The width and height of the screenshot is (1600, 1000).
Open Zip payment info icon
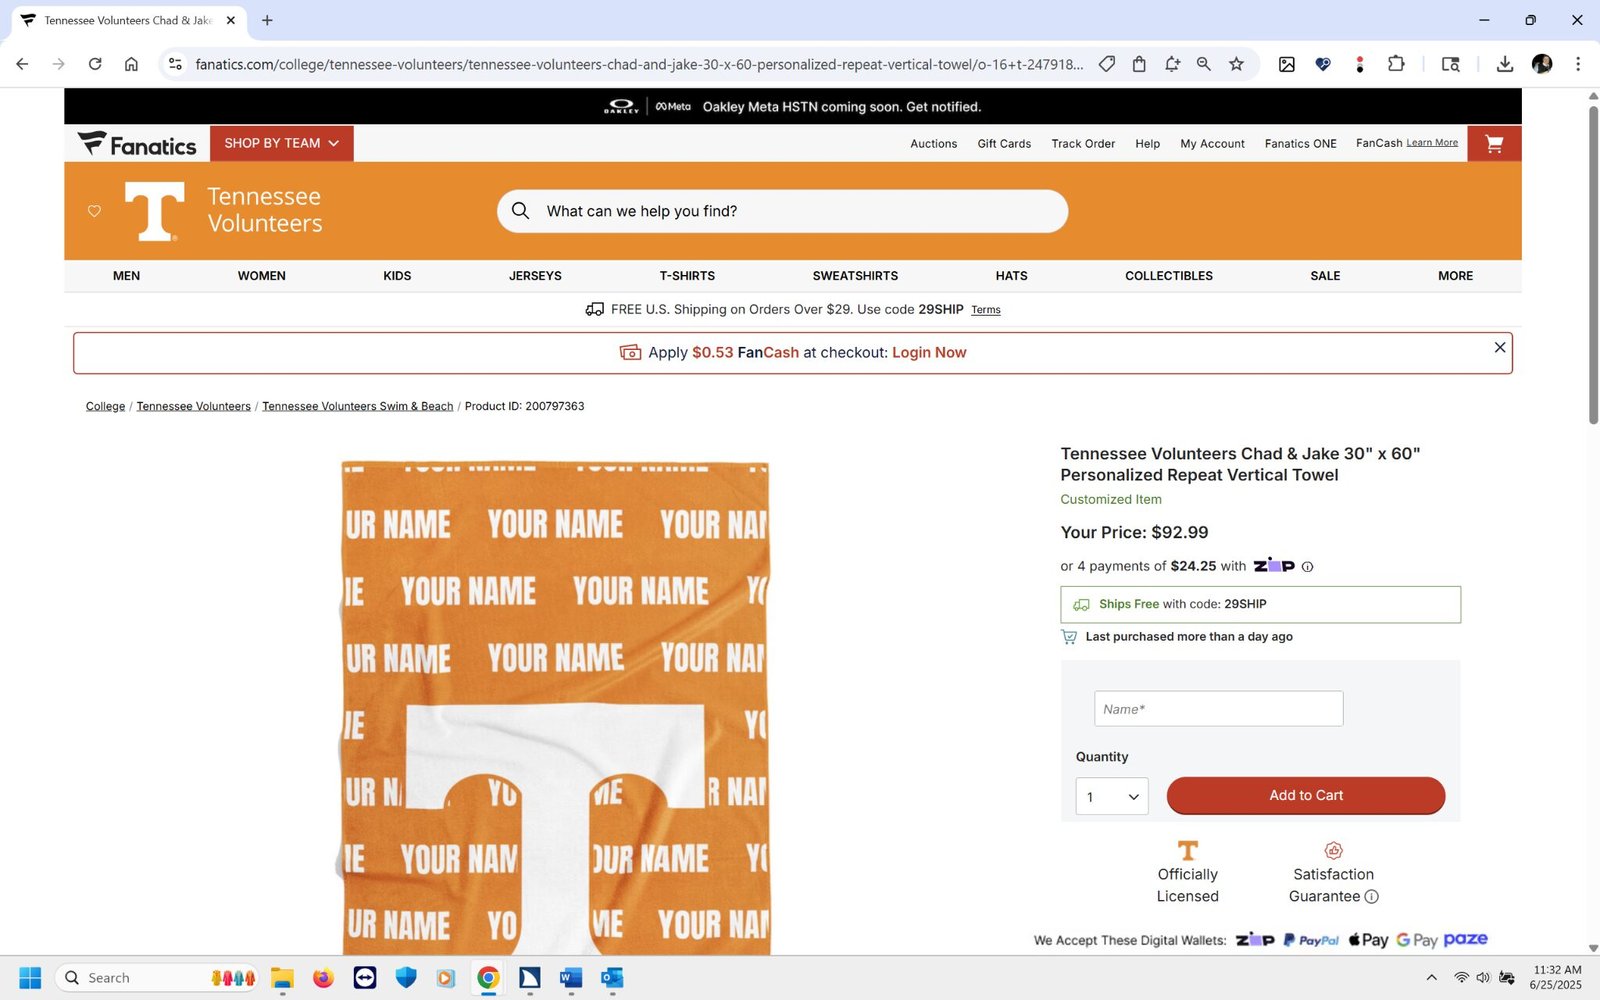(x=1307, y=567)
